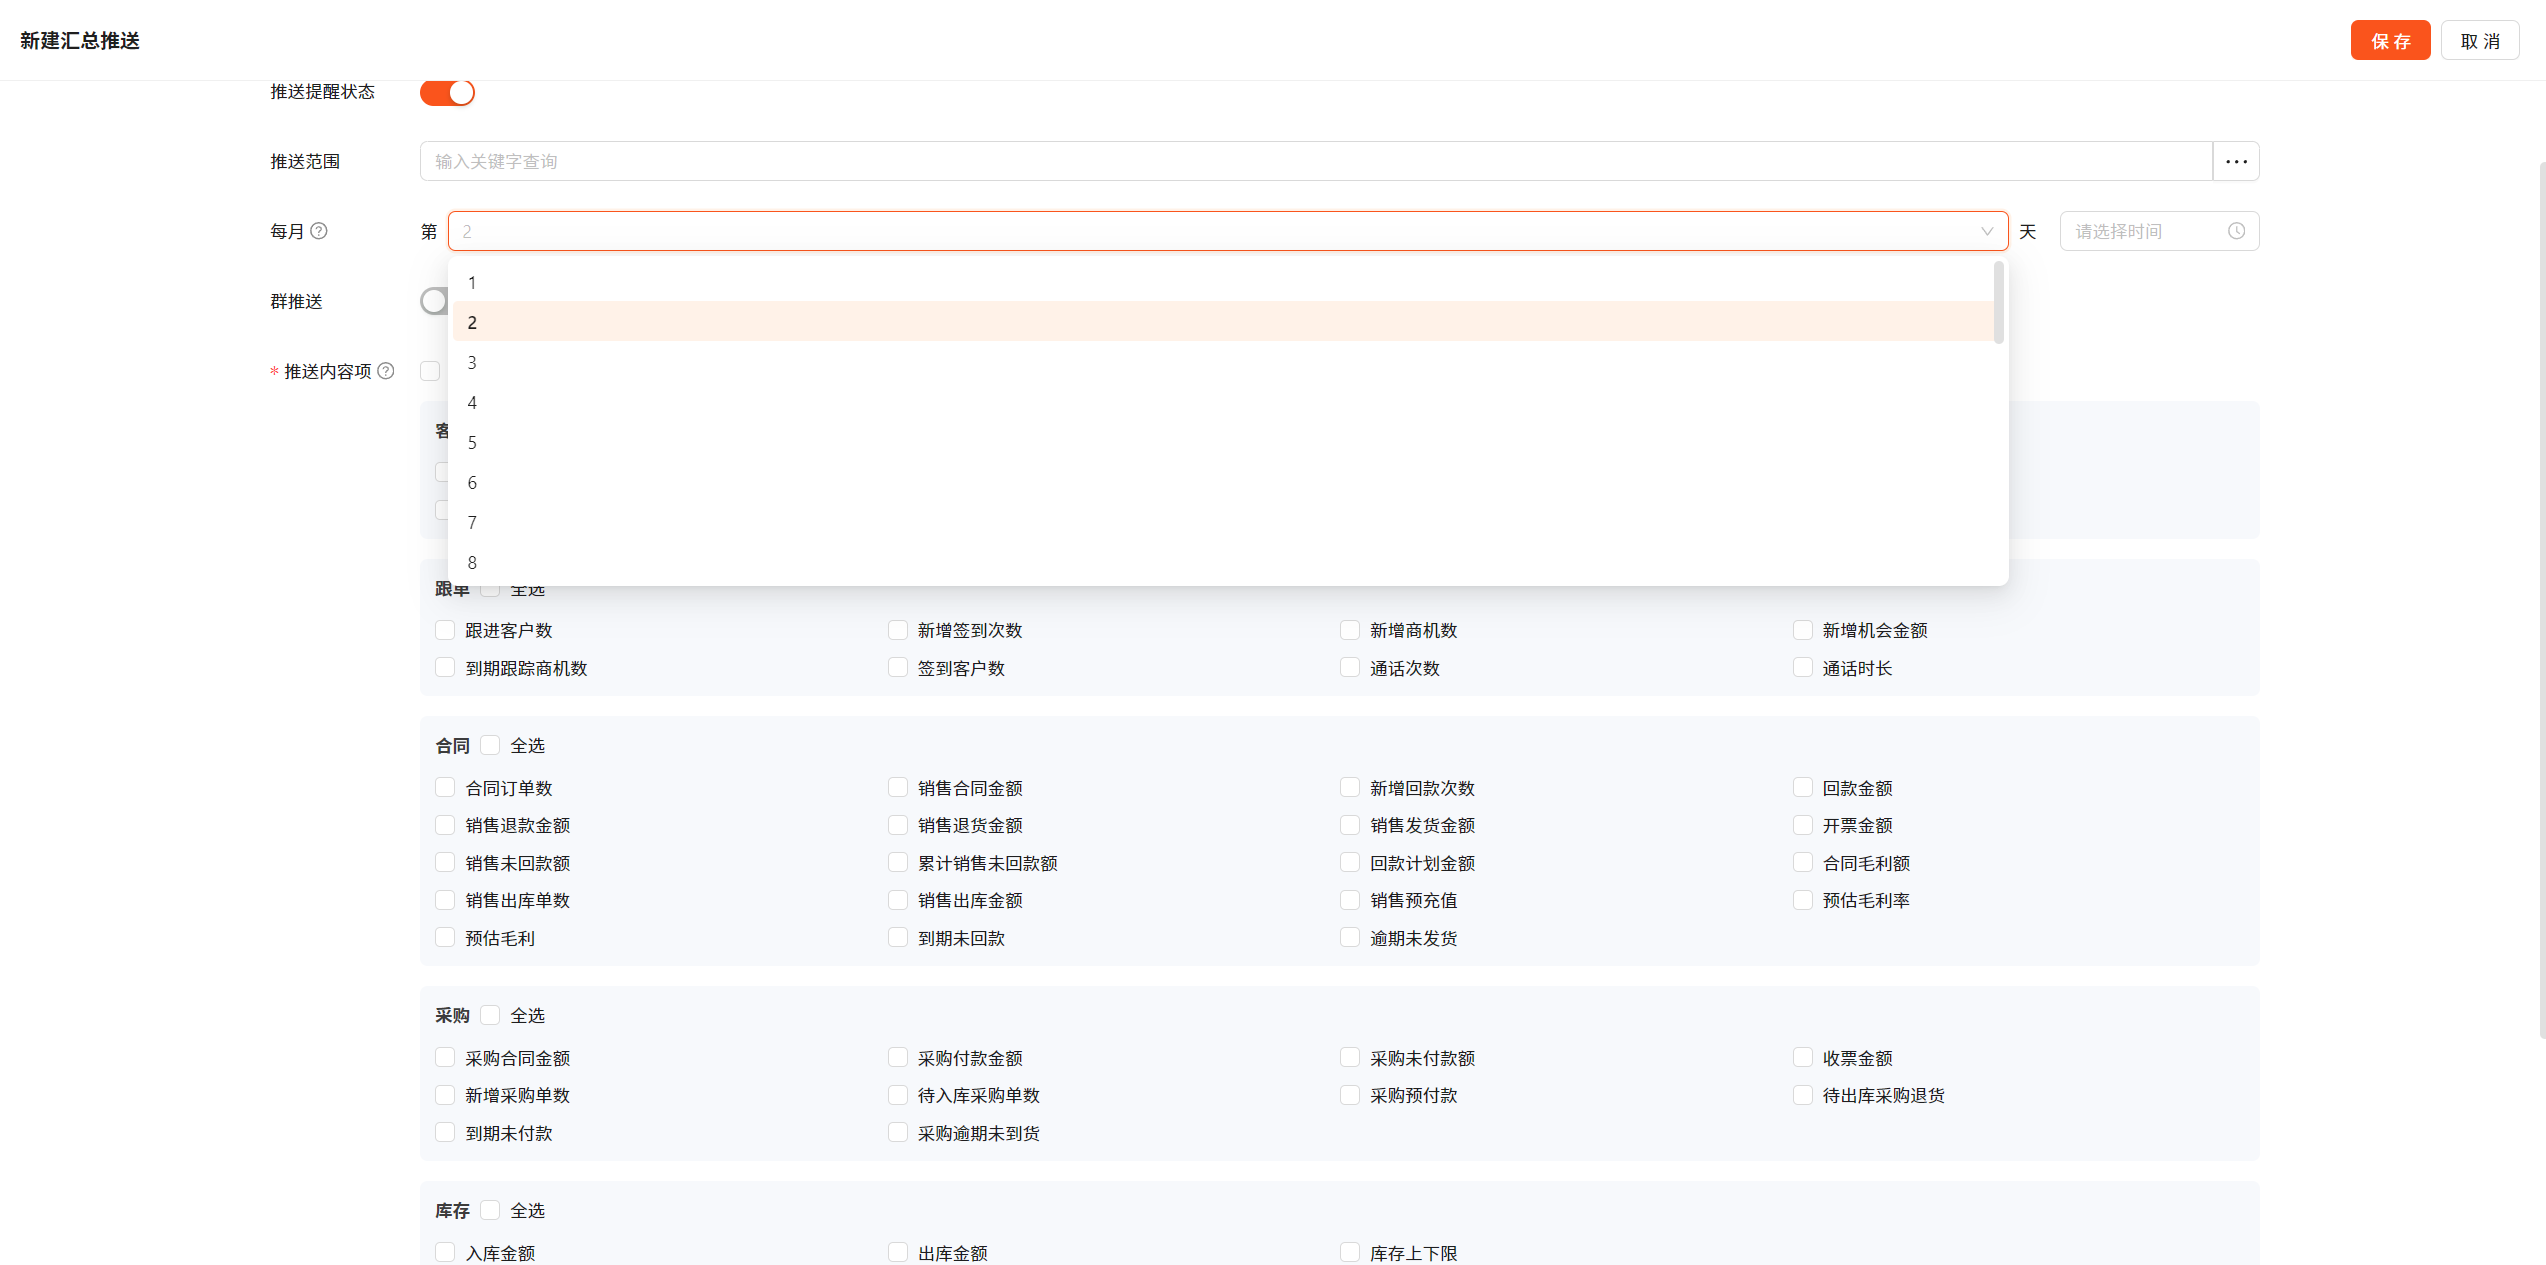Open the 推送范围 ellipsis selector button
Screen dimensions: 2546x1265
(2236, 161)
